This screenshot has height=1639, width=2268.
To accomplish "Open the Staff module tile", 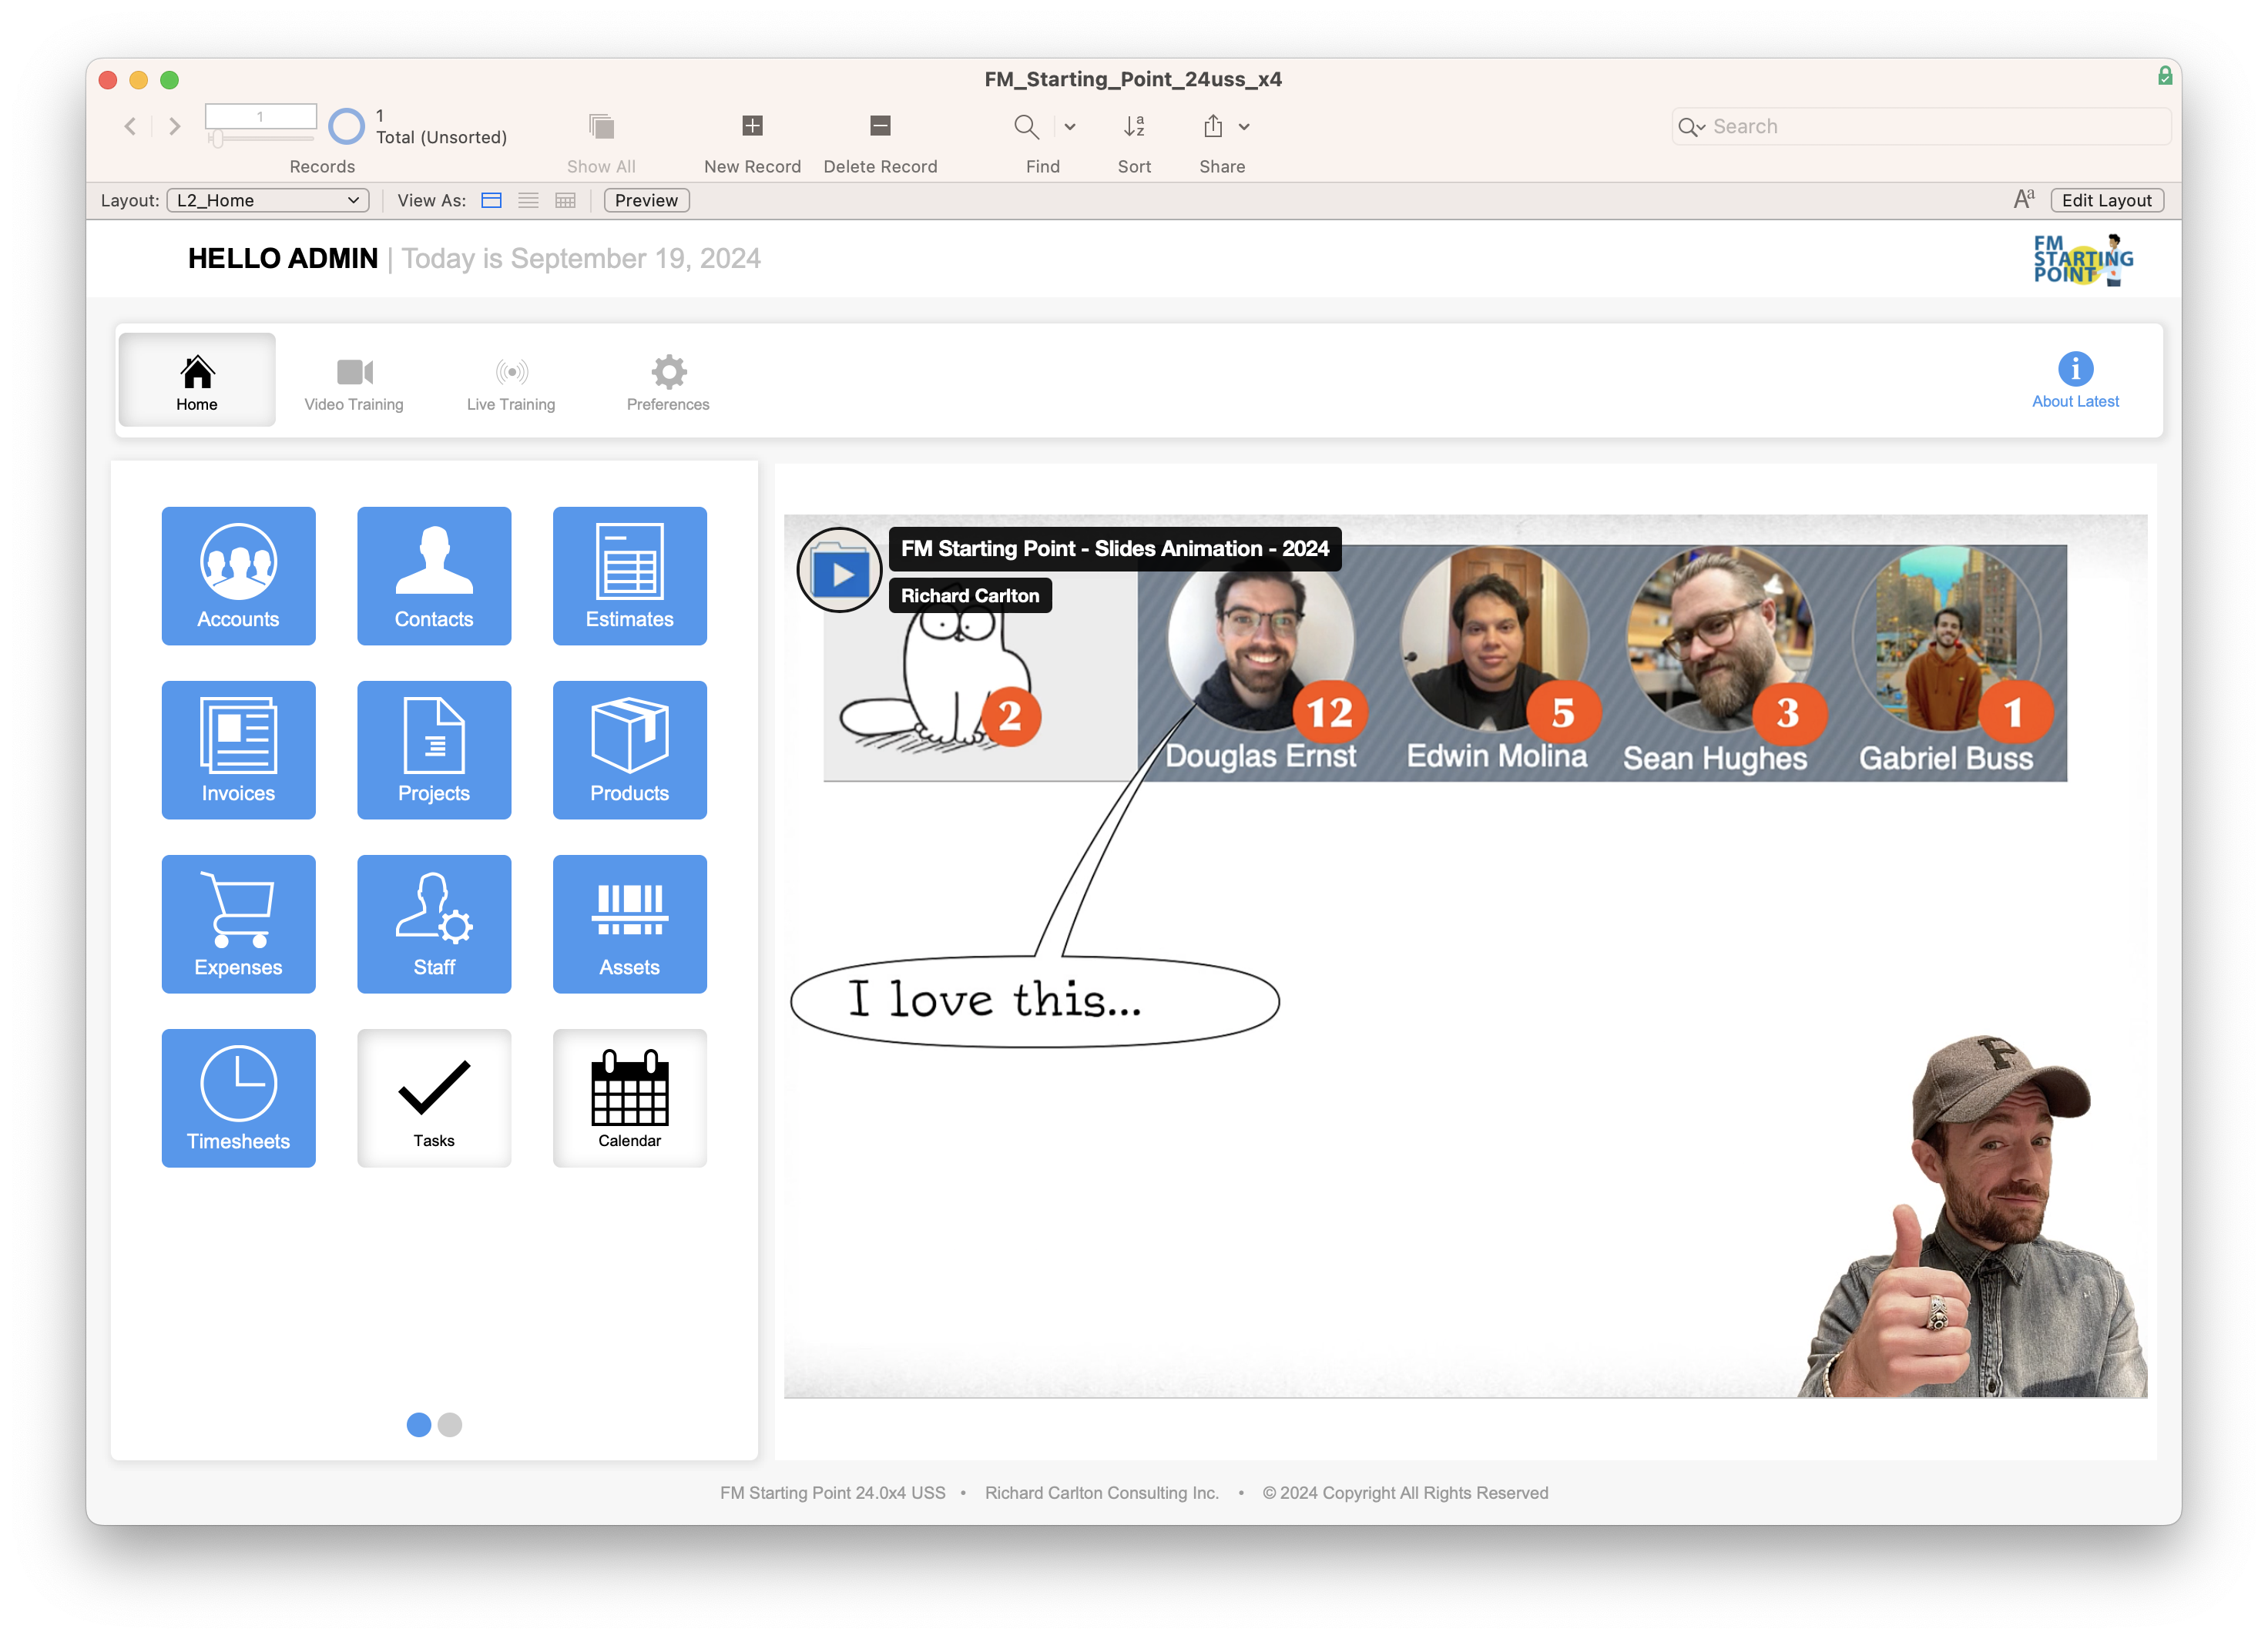I will [434, 924].
